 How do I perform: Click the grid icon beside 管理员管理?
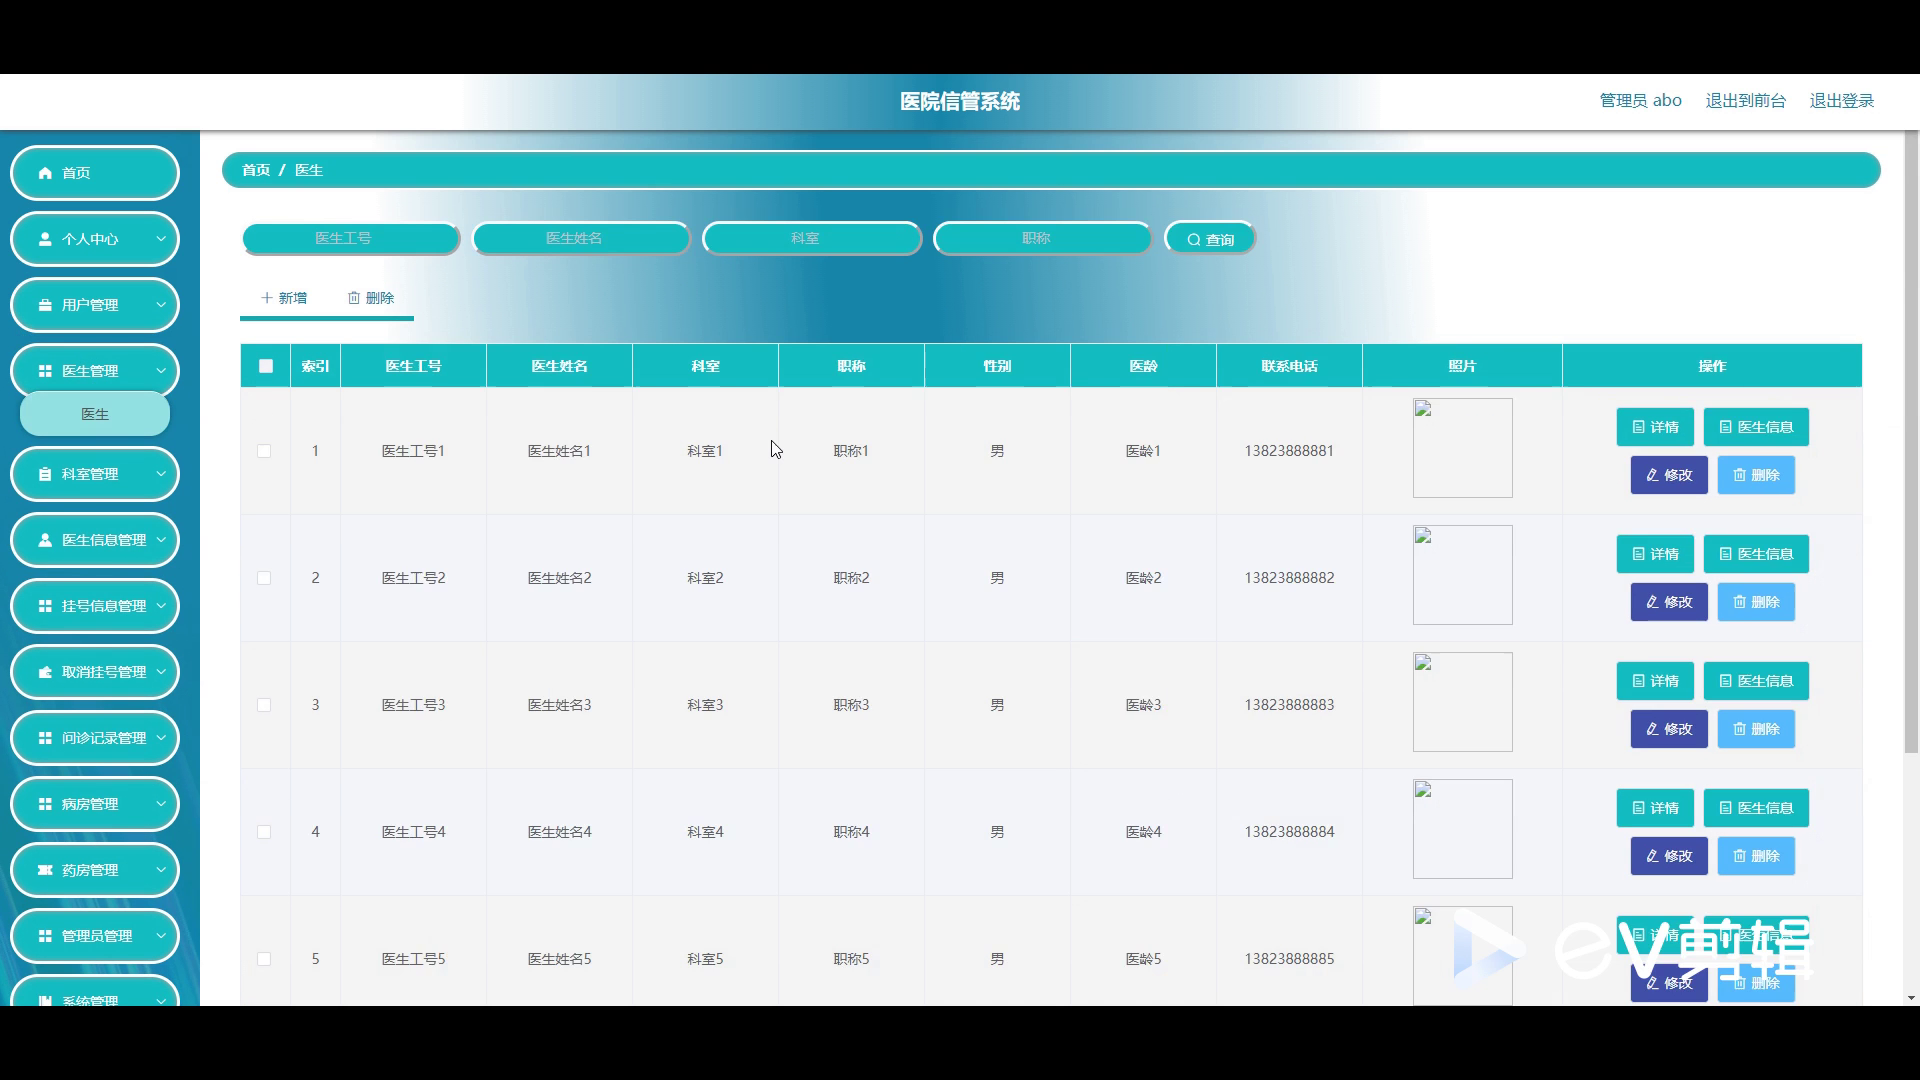pos(45,936)
